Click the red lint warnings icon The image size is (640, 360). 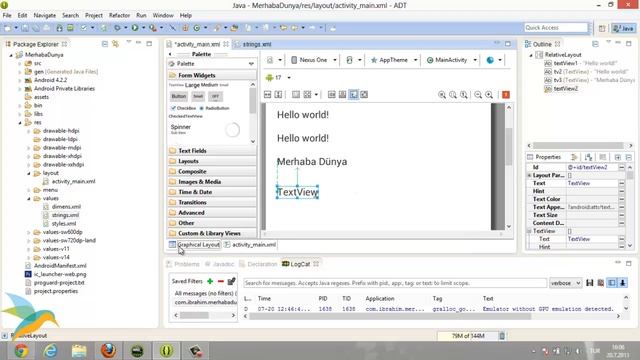coord(506,95)
